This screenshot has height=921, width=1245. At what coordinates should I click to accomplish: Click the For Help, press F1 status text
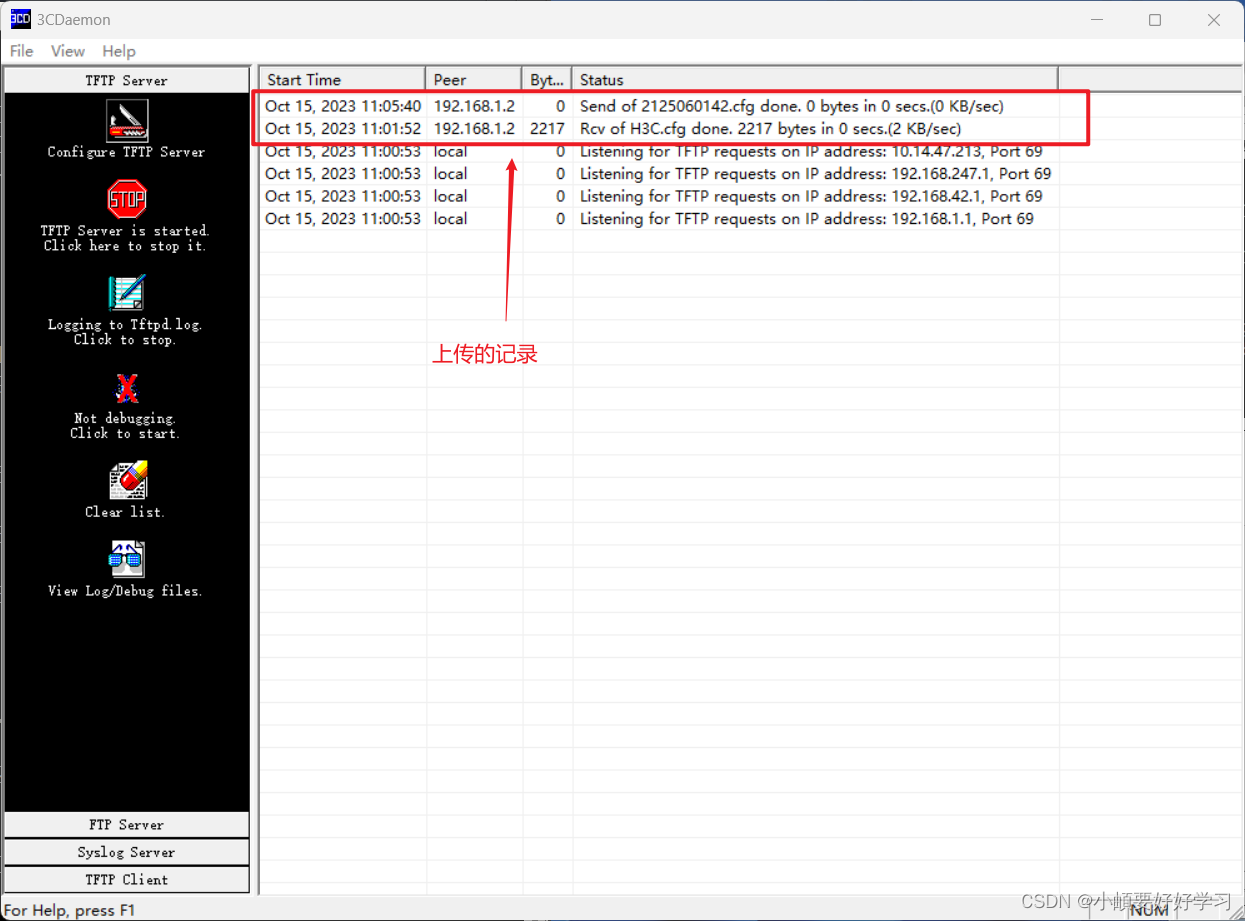[70, 910]
